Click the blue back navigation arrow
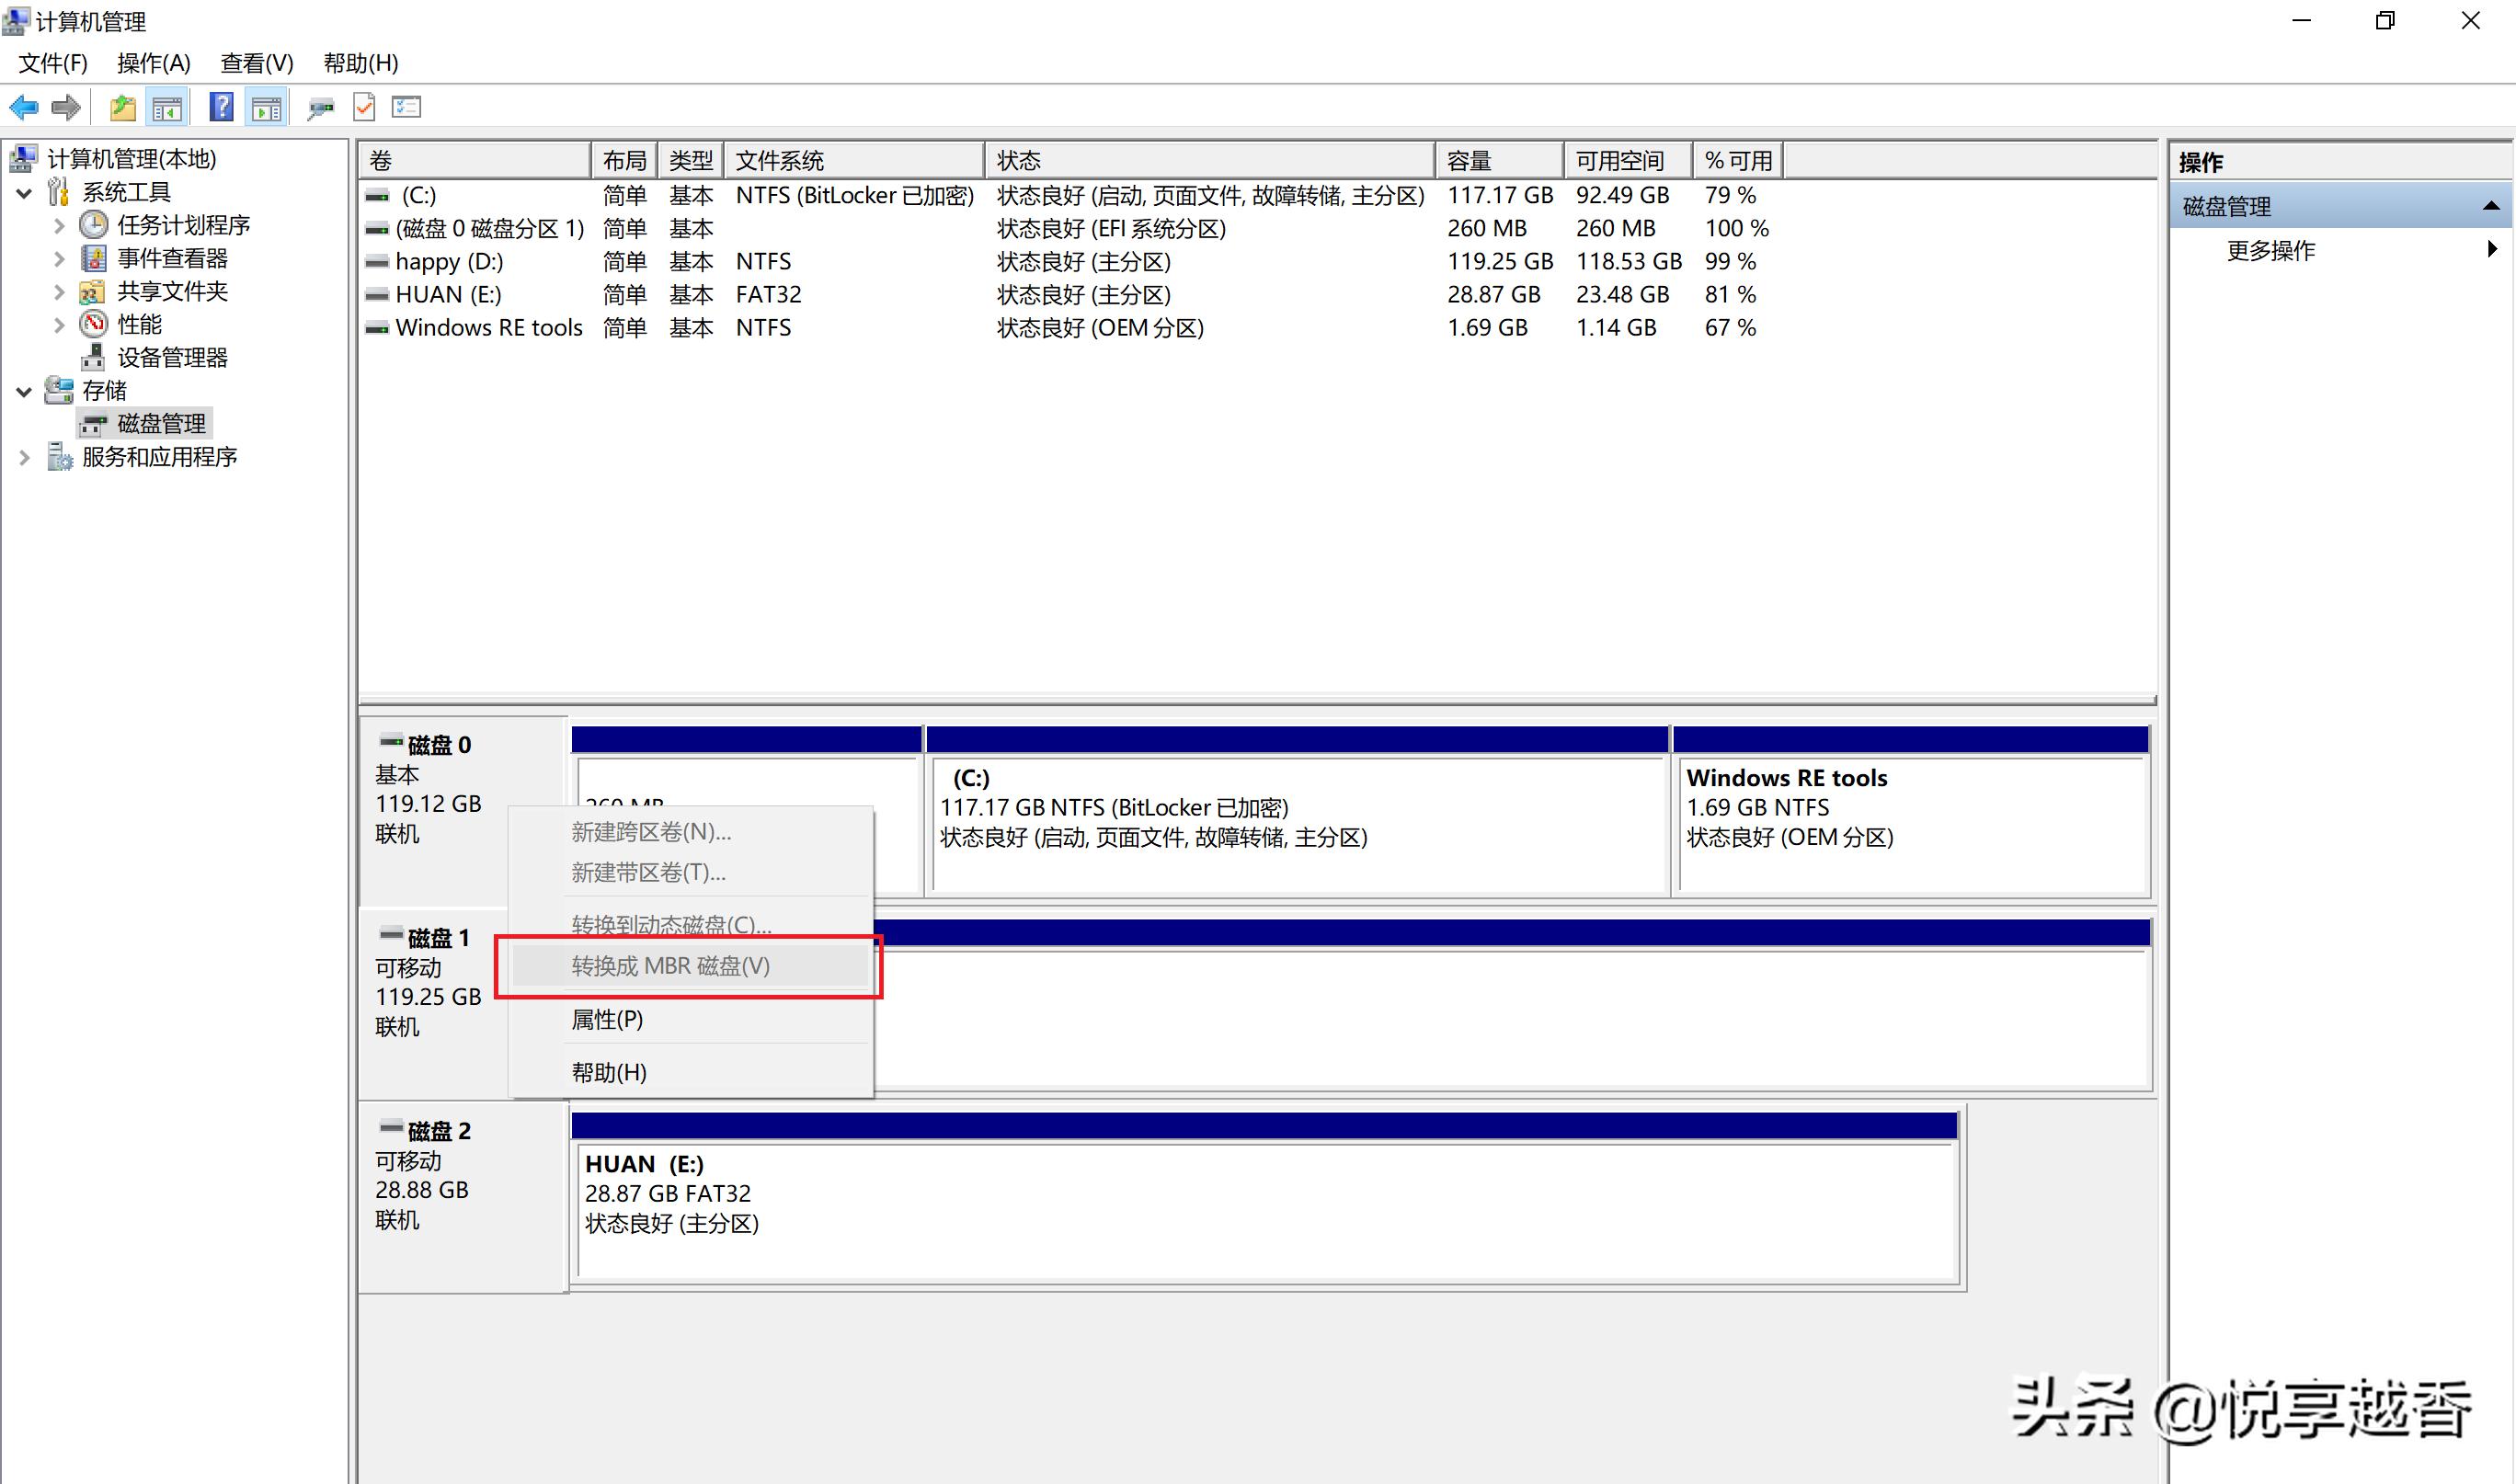The height and width of the screenshot is (1484, 2516). tap(23, 107)
